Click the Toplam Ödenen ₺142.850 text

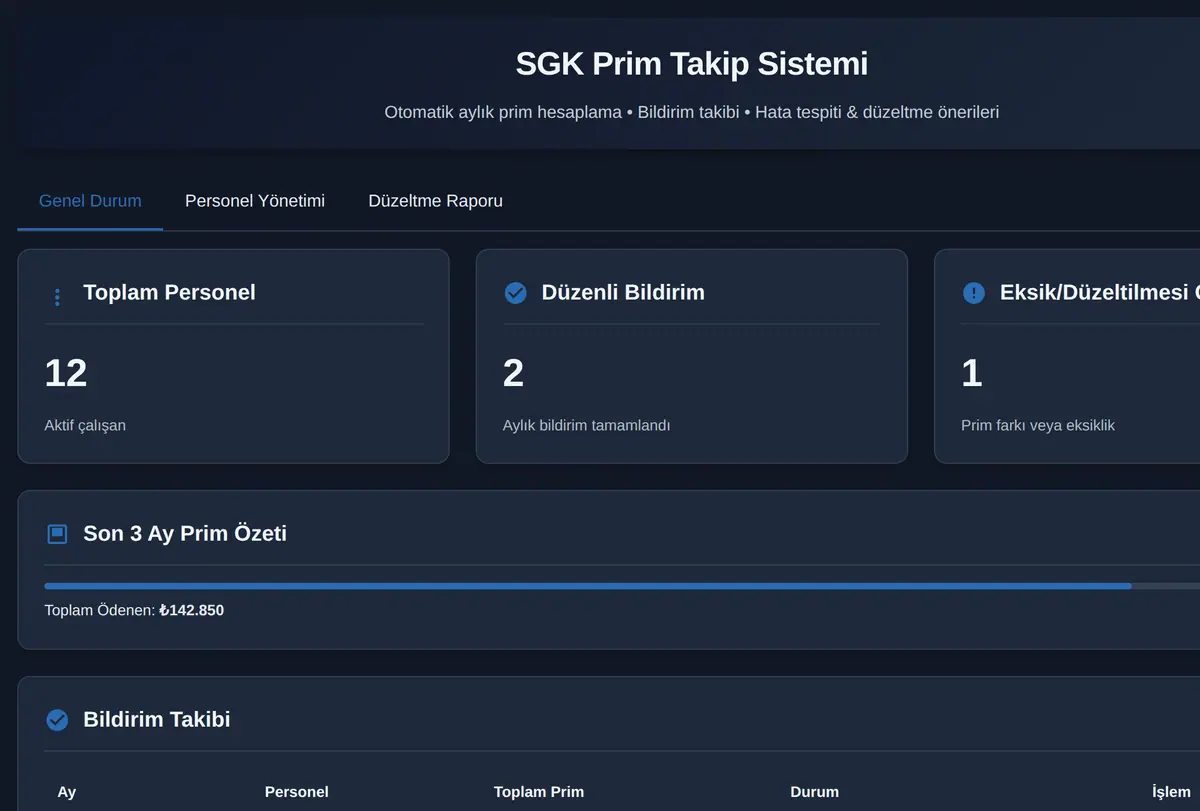[x=134, y=609]
